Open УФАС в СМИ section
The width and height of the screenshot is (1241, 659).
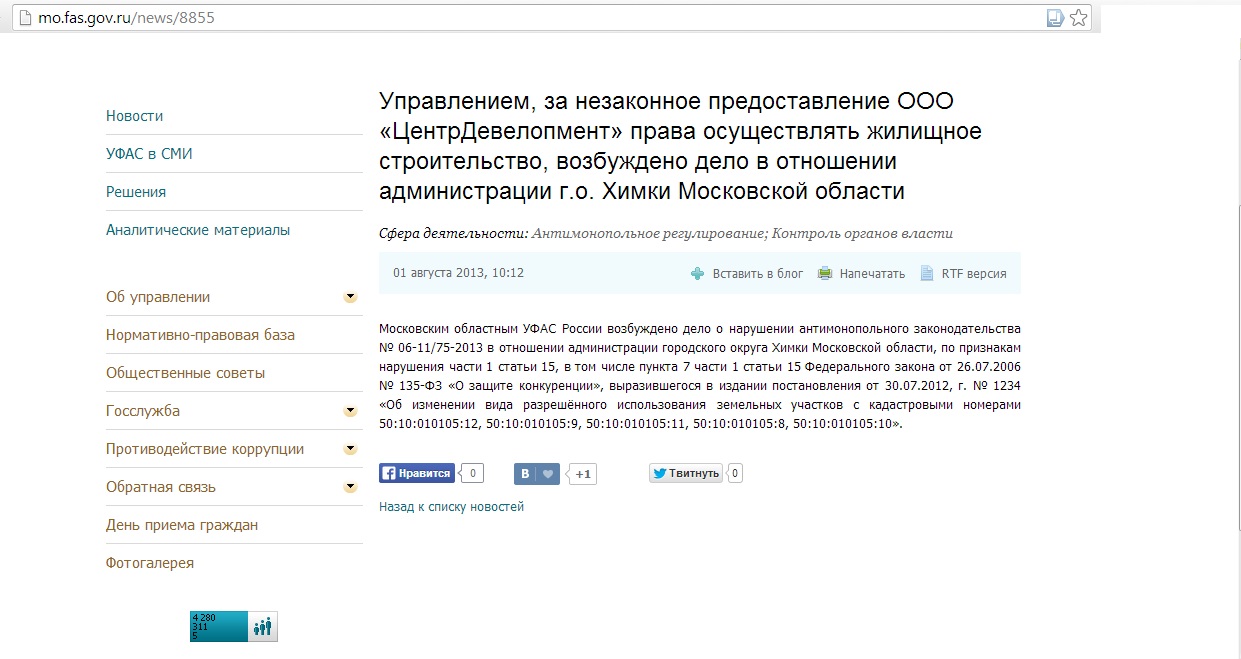149,154
